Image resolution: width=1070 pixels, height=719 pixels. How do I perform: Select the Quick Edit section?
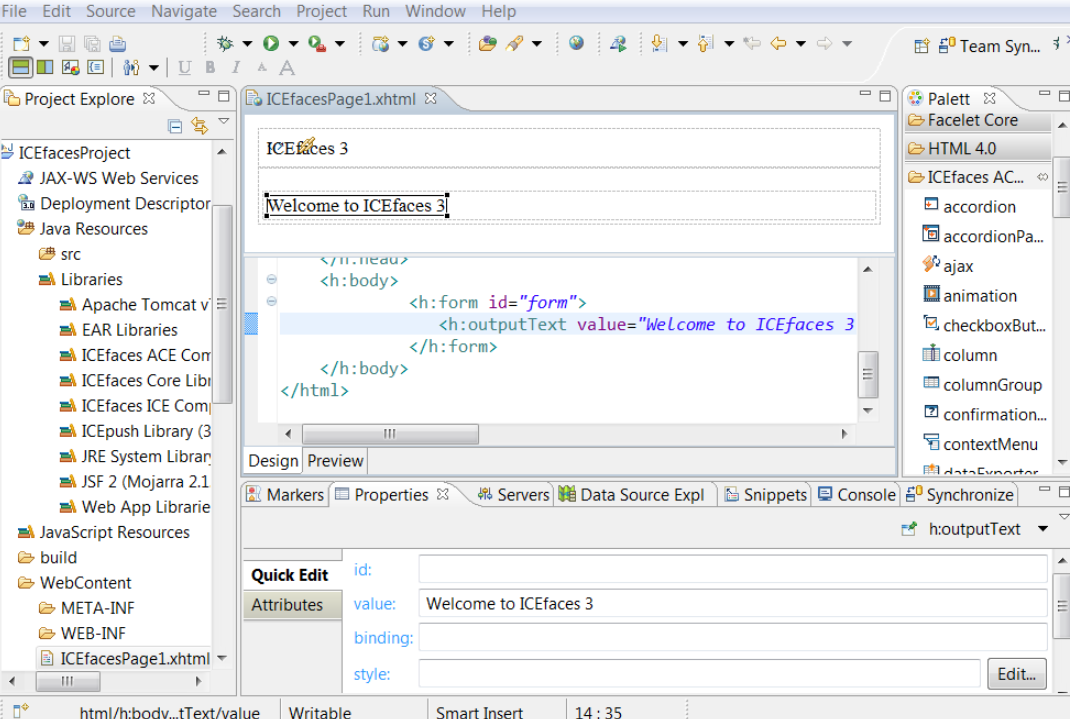point(292,575)
